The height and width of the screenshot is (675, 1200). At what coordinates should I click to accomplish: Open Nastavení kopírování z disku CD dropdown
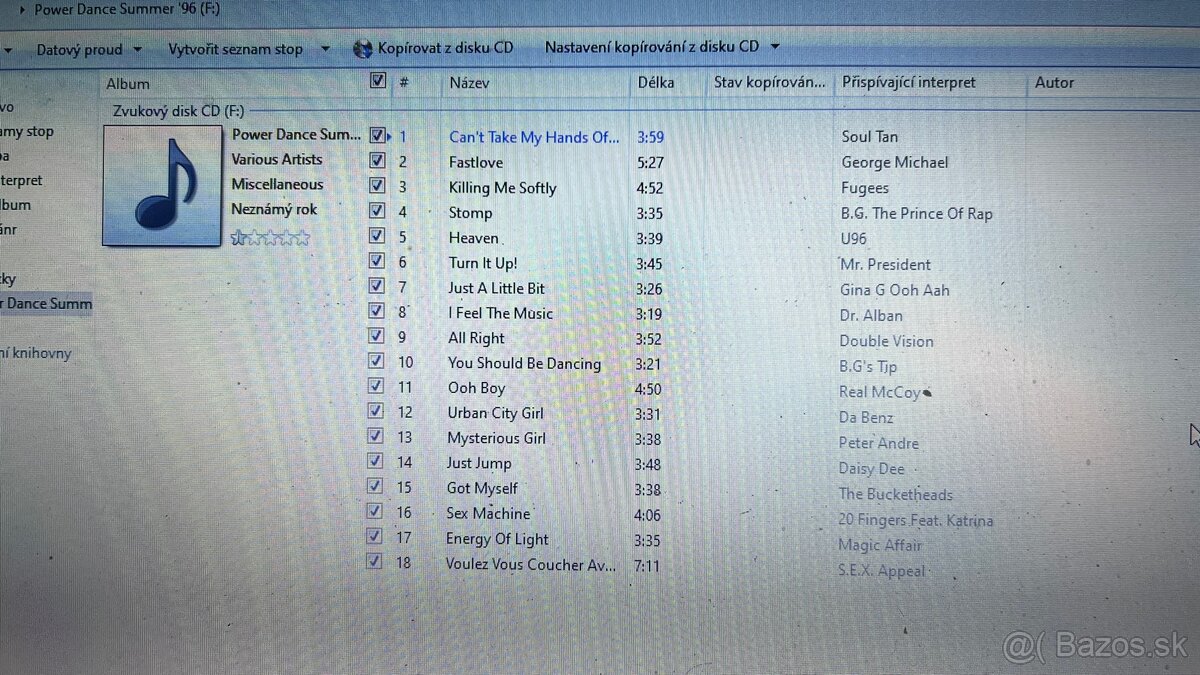pyautogui.click(x=662, y=47)
